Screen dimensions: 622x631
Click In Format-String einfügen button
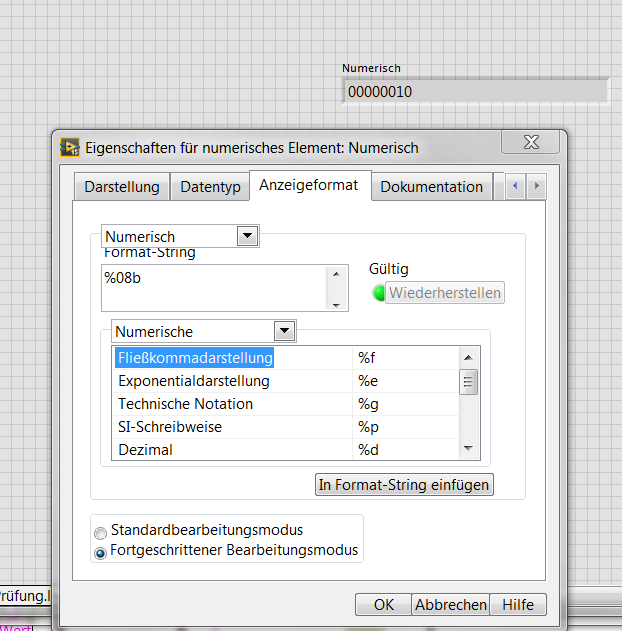click(x=404, y=485)
